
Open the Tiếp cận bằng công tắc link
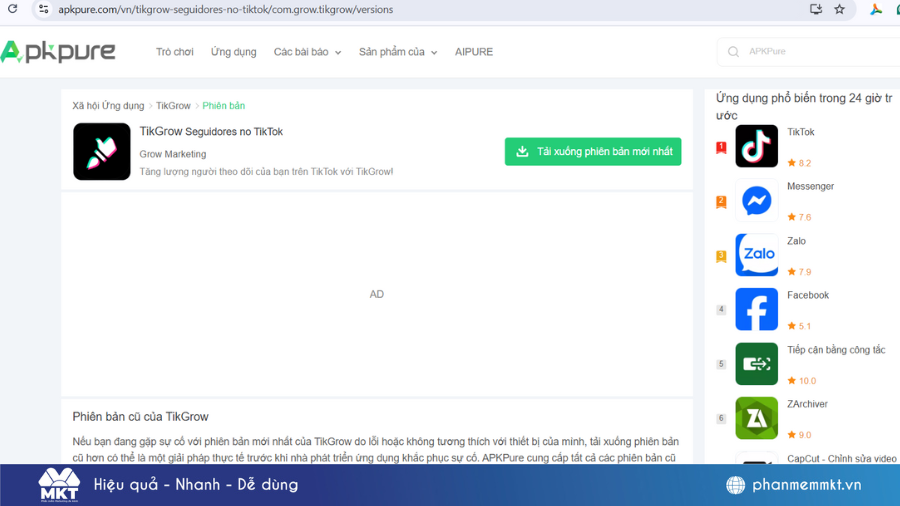point(836,350)
